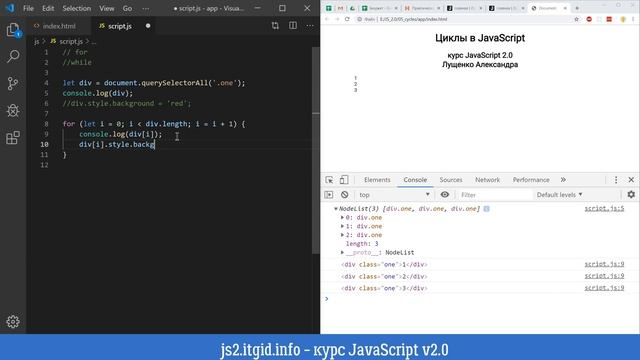Expand the 2: div.one node

[x=342, y=235]
